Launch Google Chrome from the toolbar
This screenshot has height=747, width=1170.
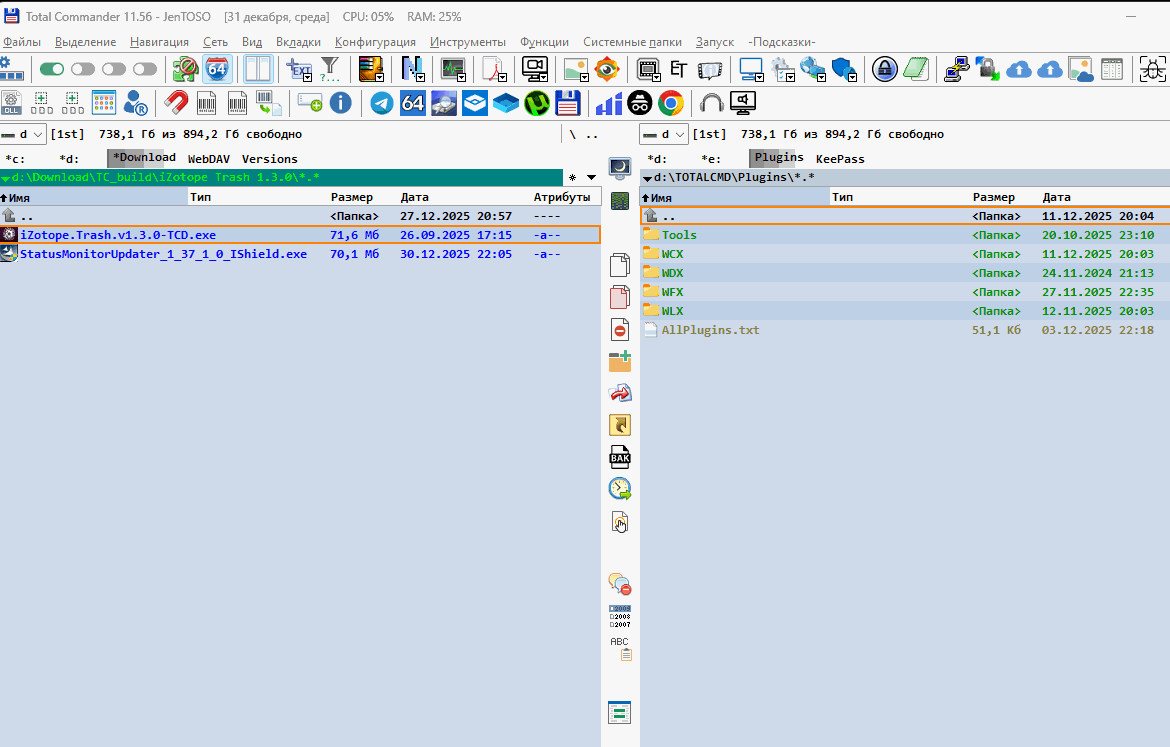670,103
